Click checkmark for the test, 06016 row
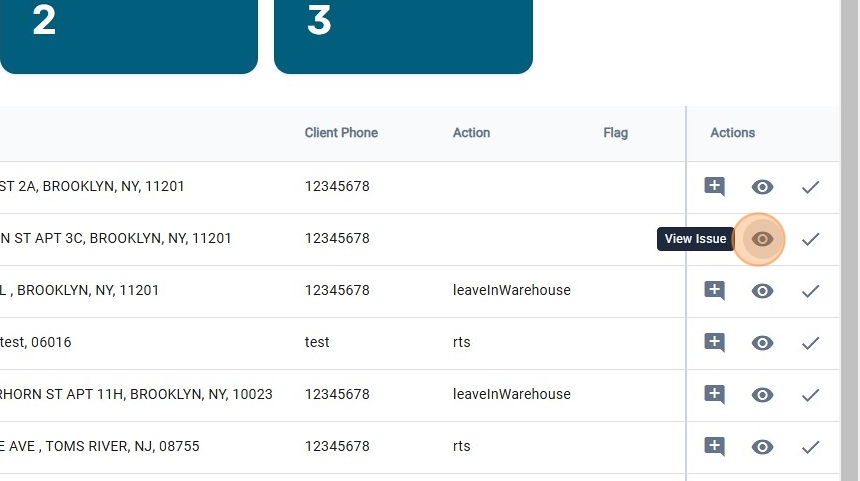Viewport: 860px width, 481px height. pos(810,343)
